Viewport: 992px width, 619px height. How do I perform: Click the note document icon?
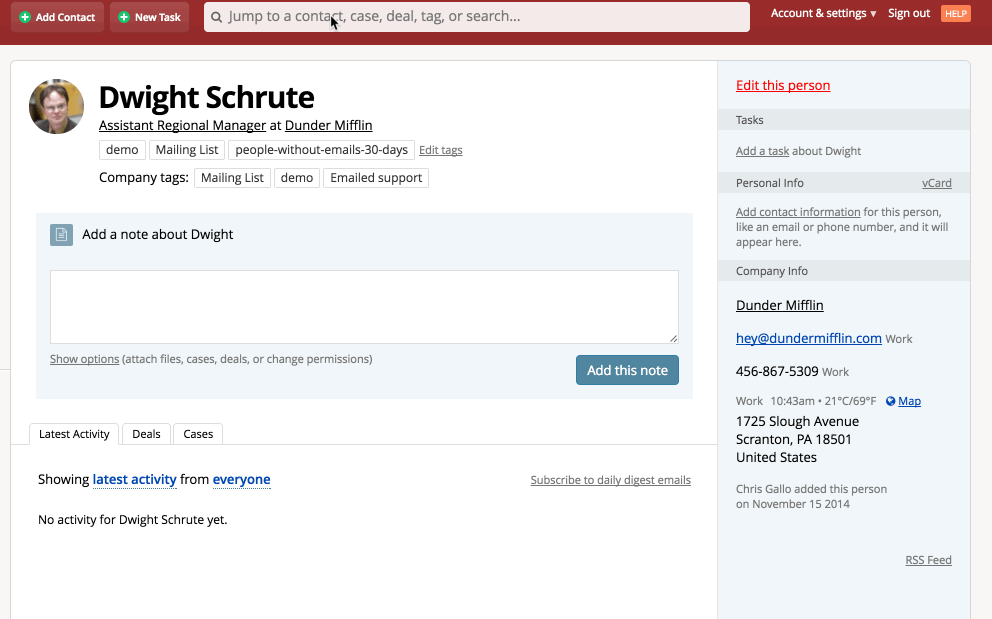(x=61, y=235)
